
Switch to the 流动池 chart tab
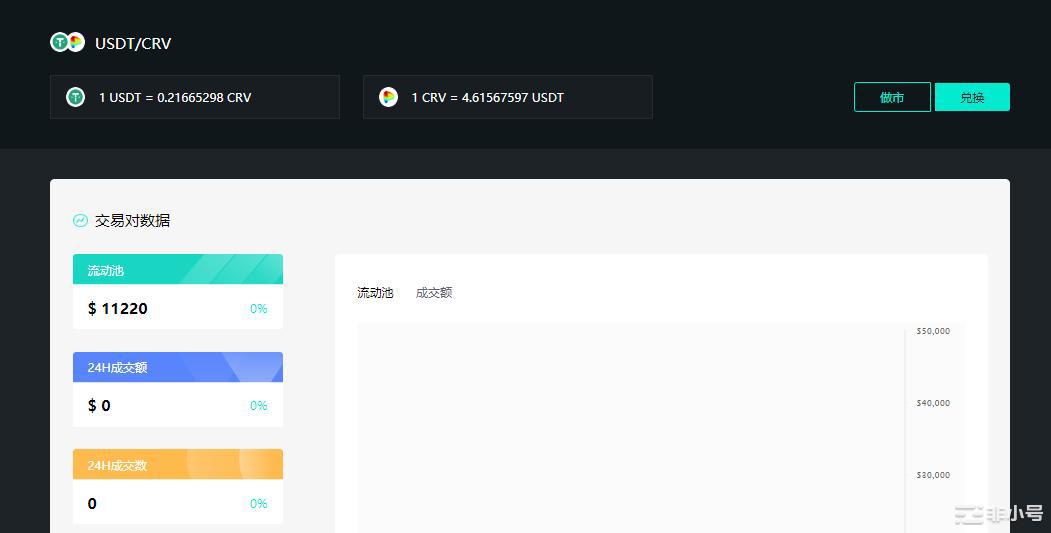click(x=375, y=293)
